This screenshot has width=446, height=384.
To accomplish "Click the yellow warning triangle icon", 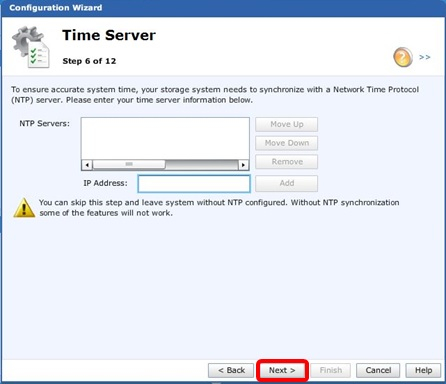I will [24, 208].
